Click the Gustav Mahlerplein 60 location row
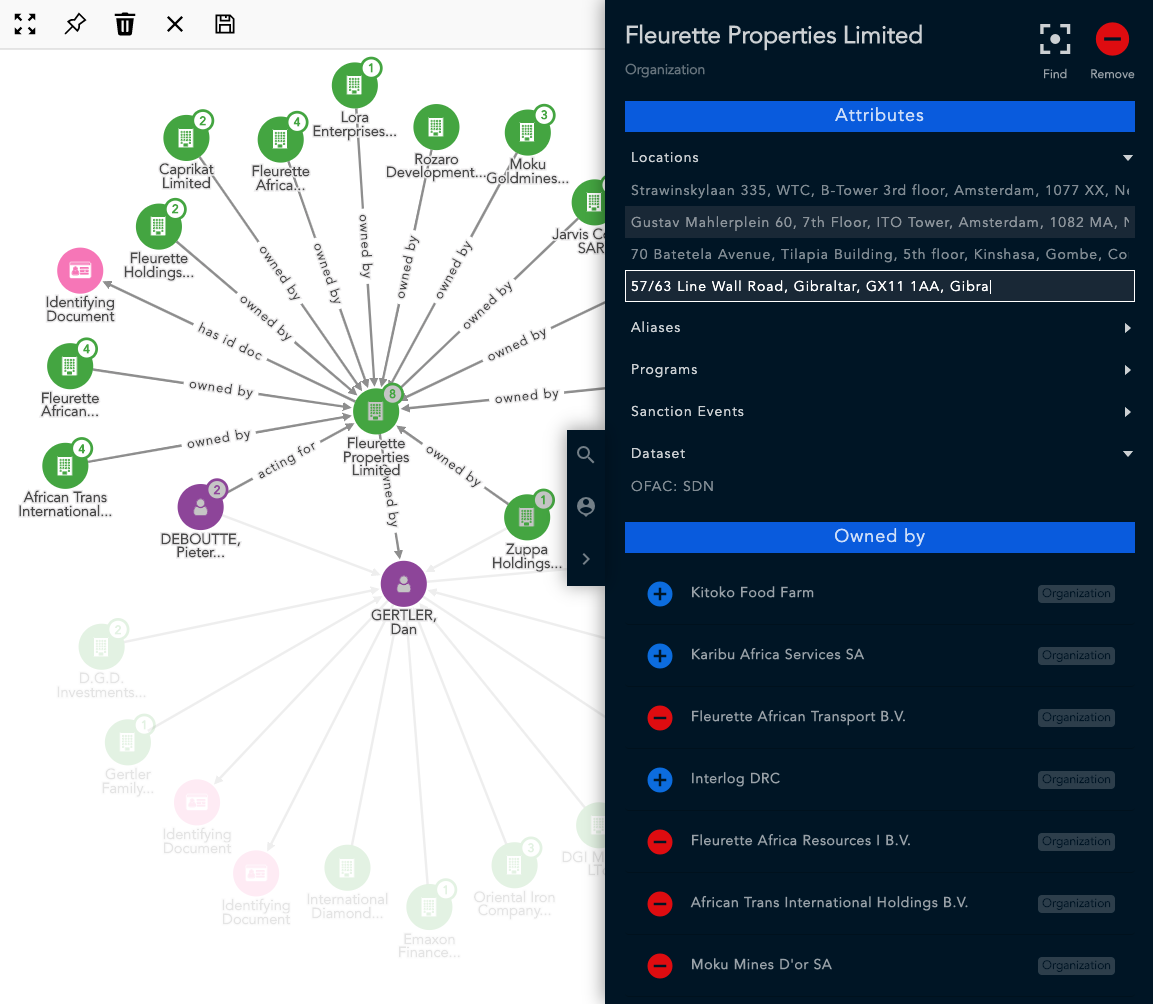This screenshot has height=1004, width=1153. coord(879,222)
